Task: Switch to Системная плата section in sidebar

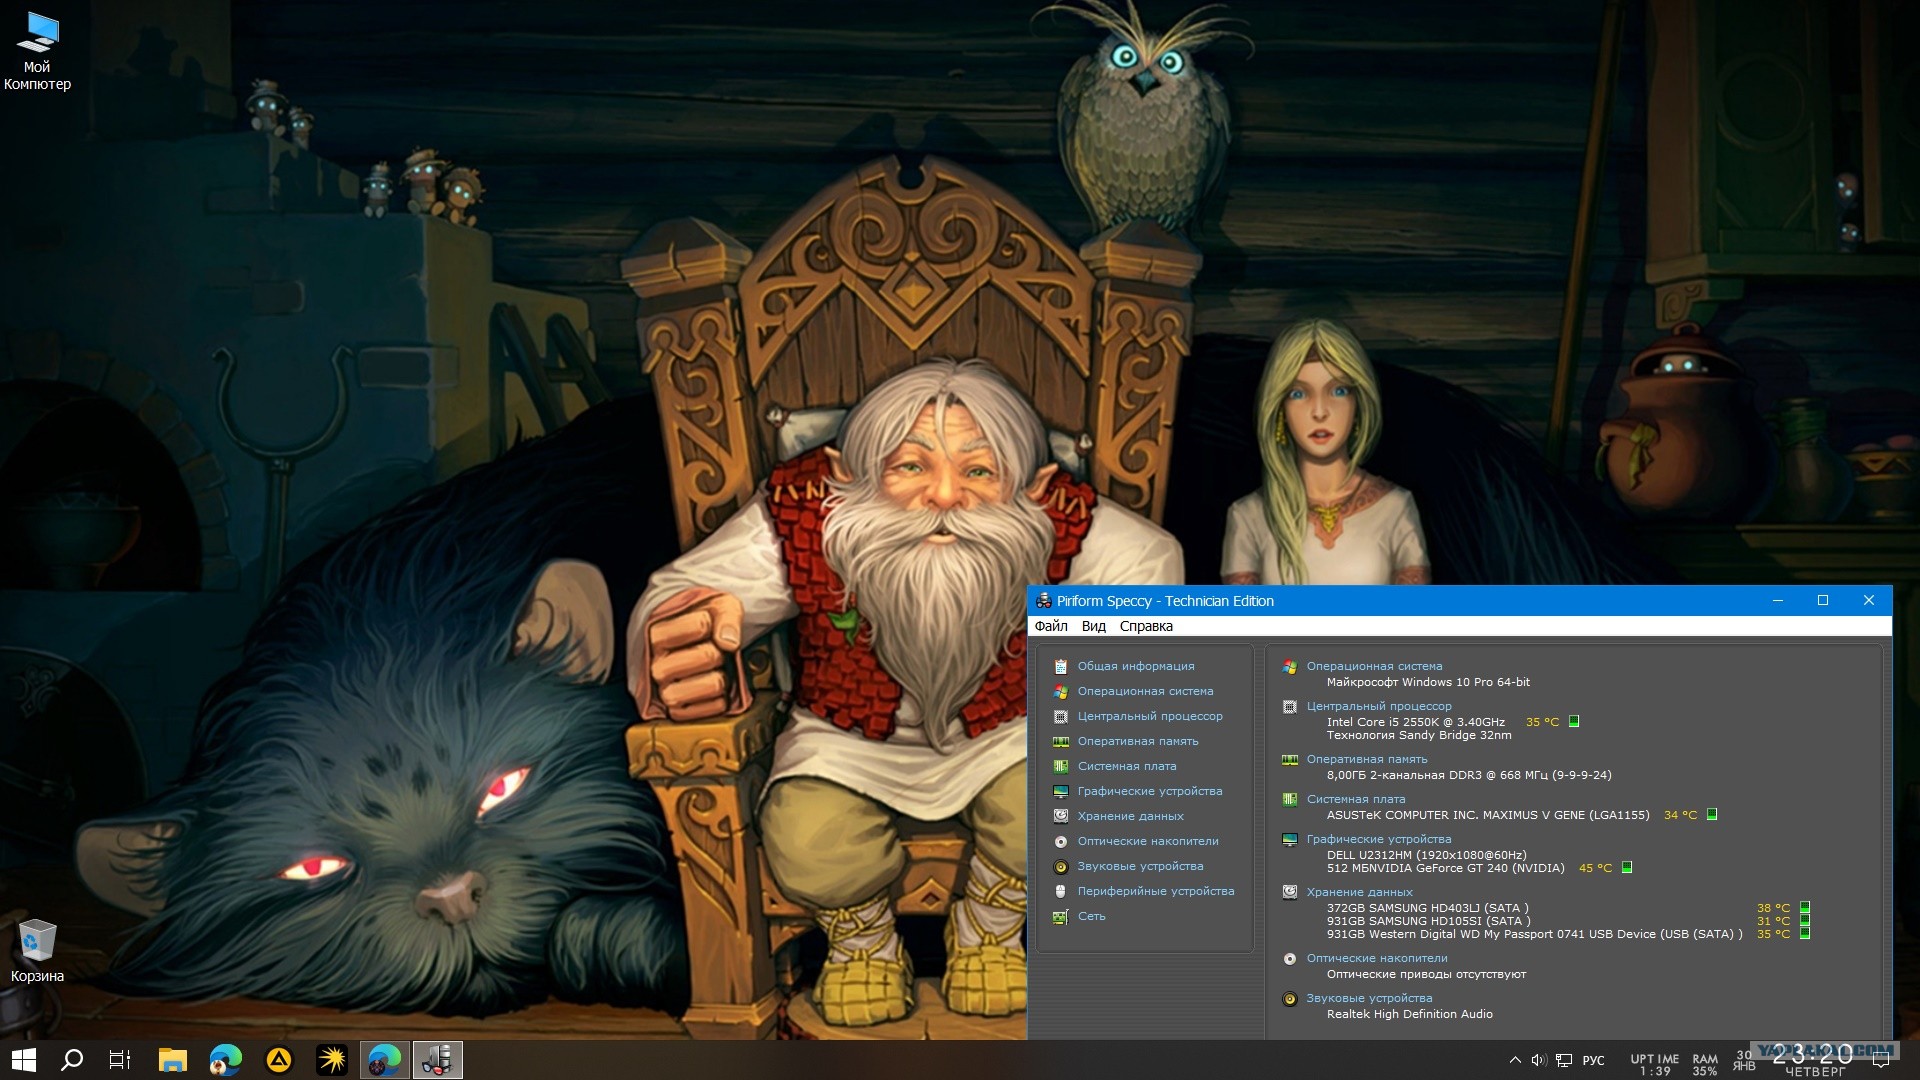Action: (1127, 766)
